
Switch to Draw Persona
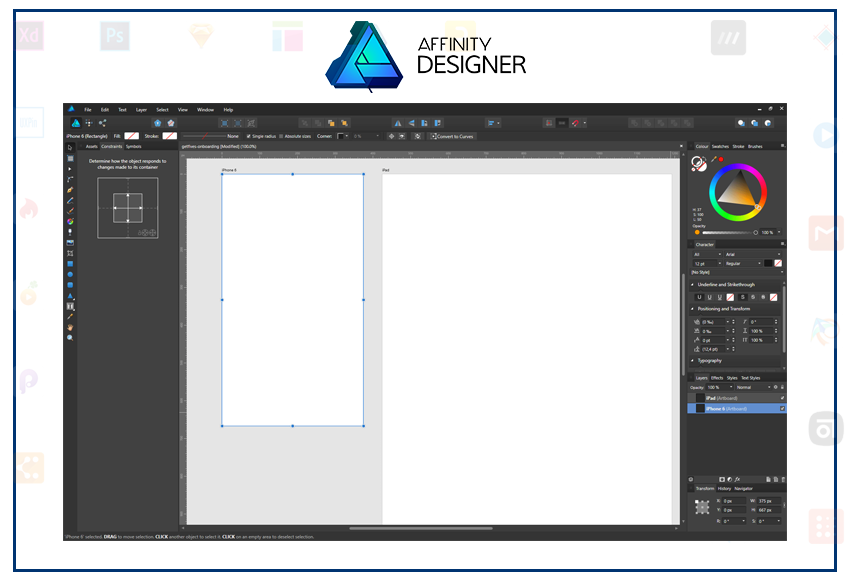[x=76, y=123]
